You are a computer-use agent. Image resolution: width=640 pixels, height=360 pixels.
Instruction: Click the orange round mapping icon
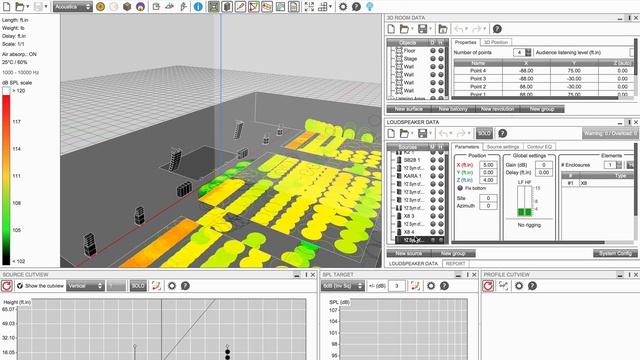click(100, 7)
